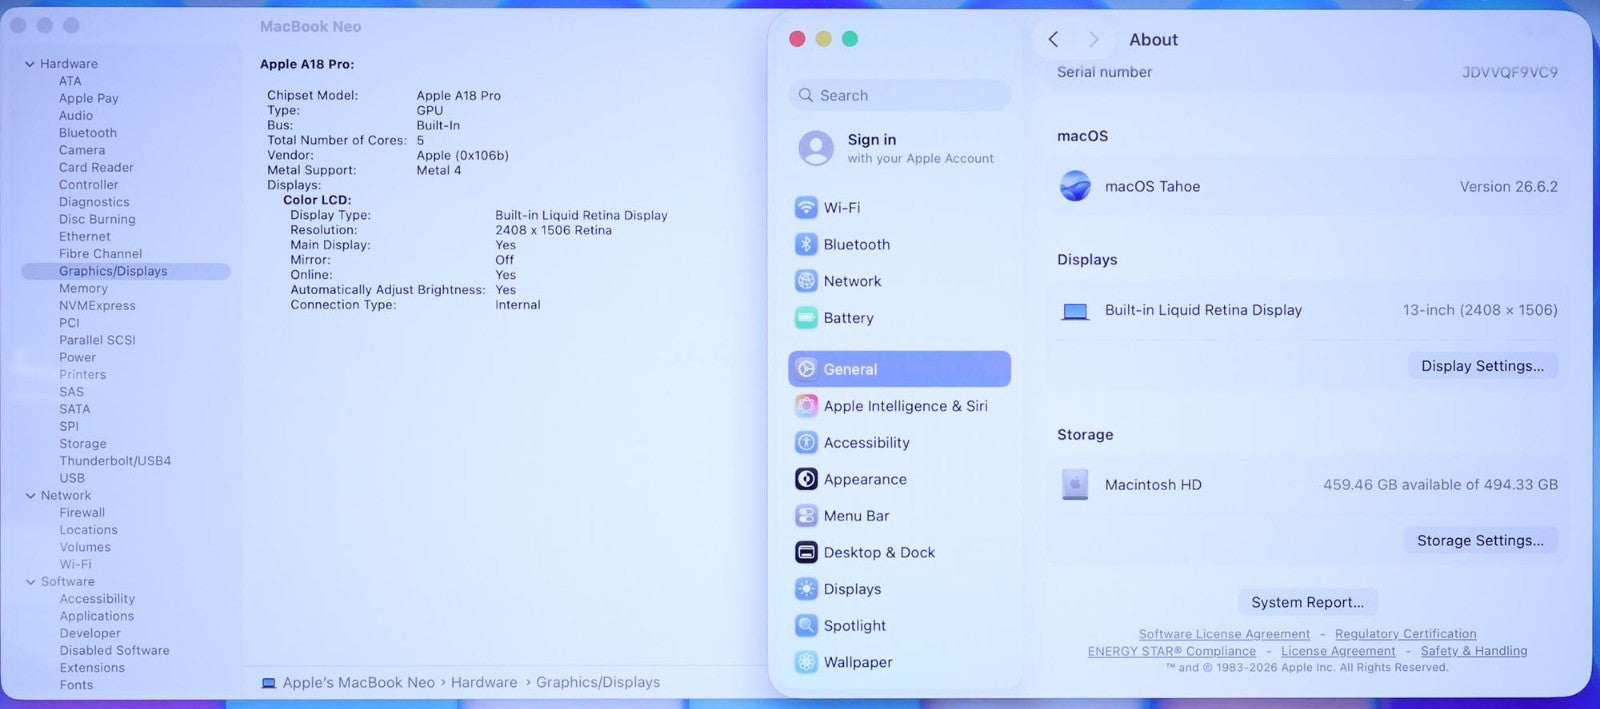Viewport: 1600px width, 709px height.
Task: Select Graphics/Displays in the hardware list
Action: pos(126,271)
